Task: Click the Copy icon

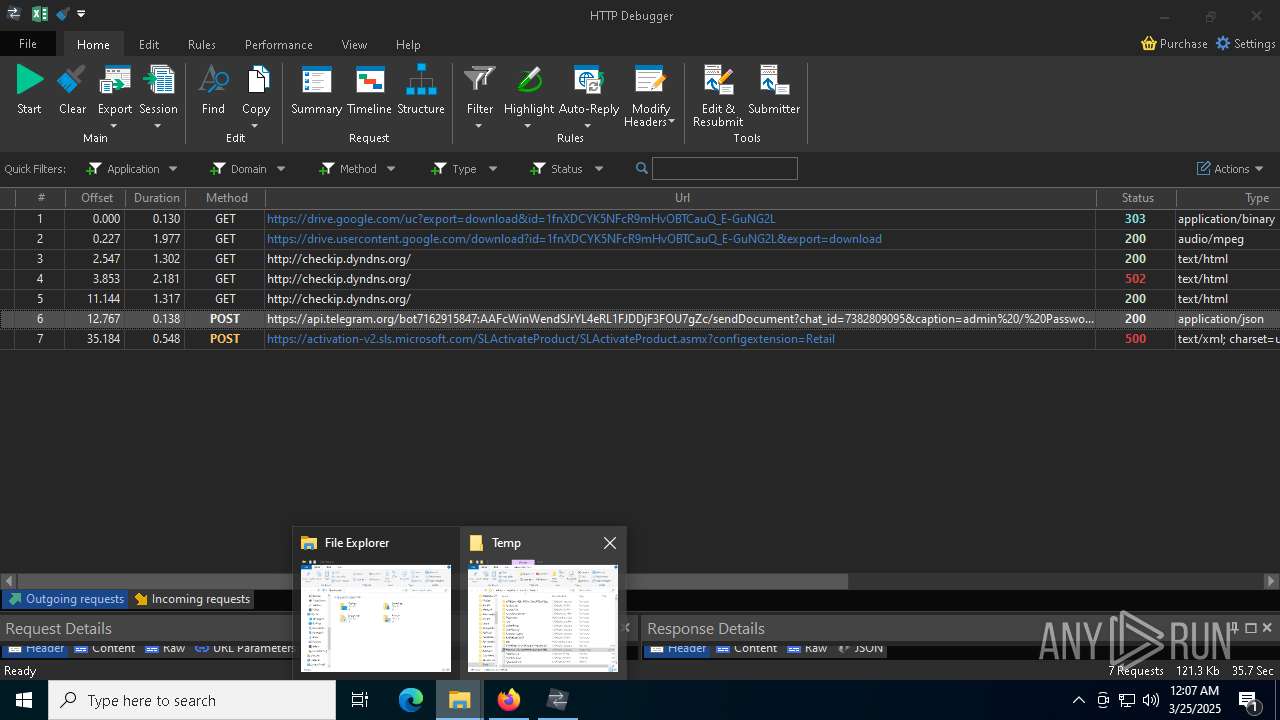Action: (x=256, y=80)
